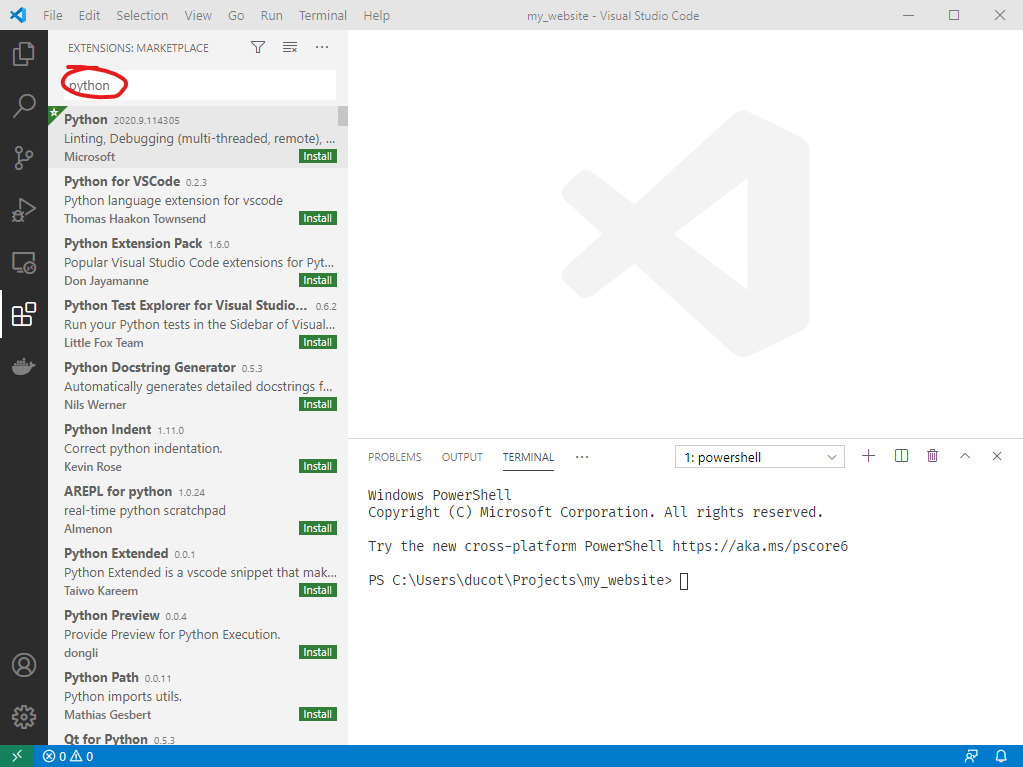This screenshot has width=1023, height=767.
Task: Open the notifications bell in status bar
Action: point(1001,756)
